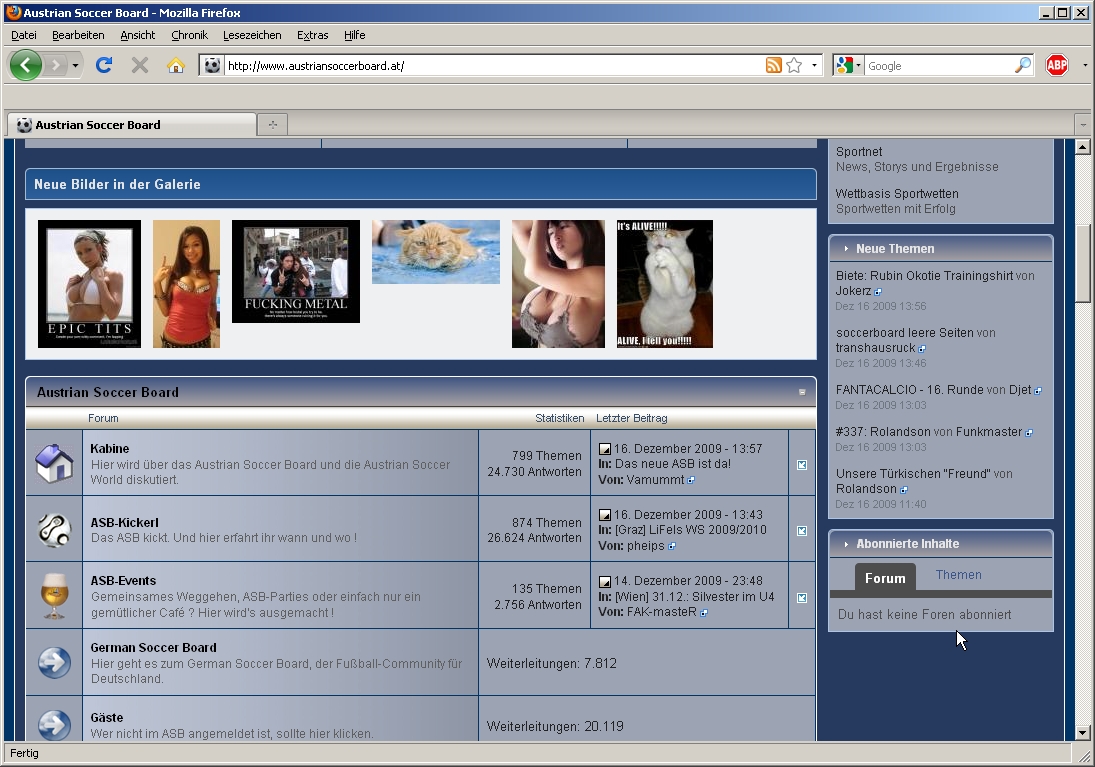Open the Ansicht menu
The width and height of the screenshot is (1095, 767).
click(x=138, y=35)
